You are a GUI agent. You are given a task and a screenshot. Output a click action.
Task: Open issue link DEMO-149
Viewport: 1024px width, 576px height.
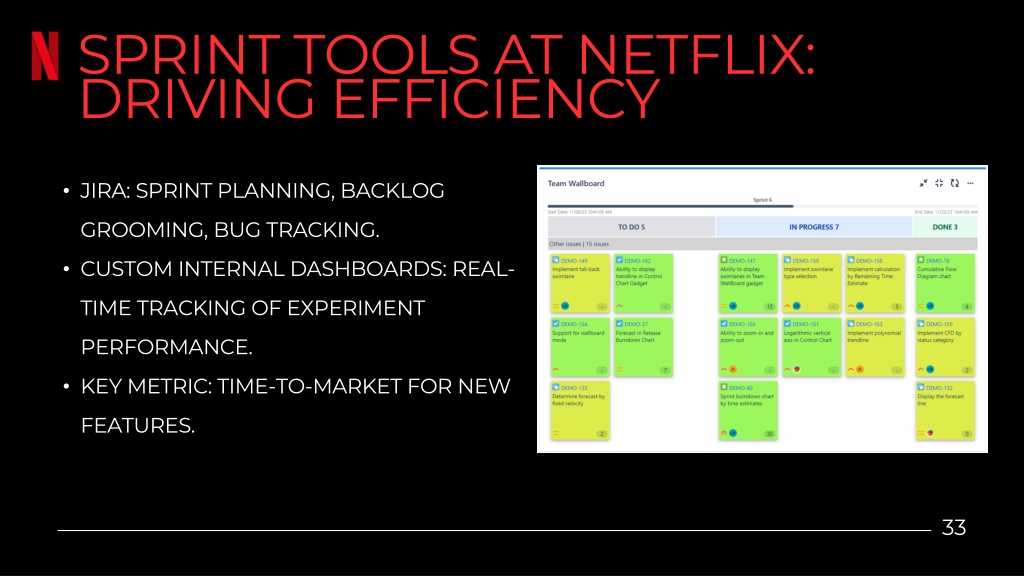point(574,261)
